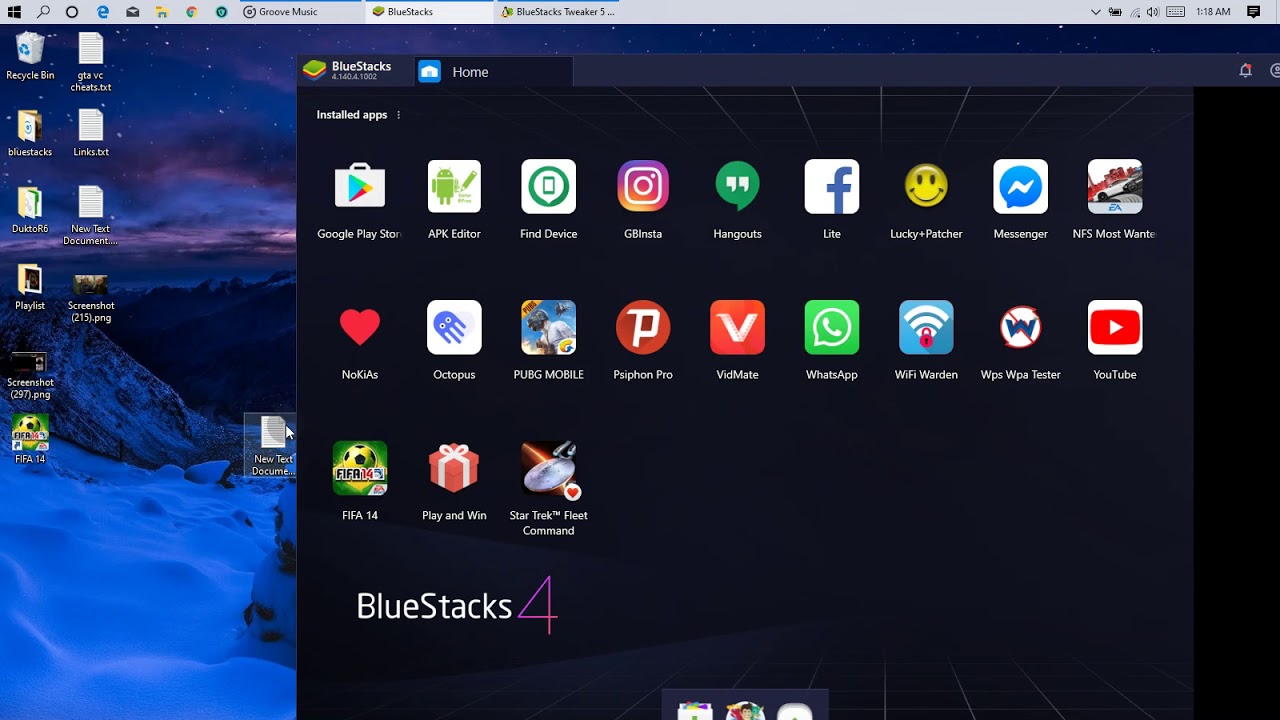Image resolution: width=1280 pixels, height=720 pixels.
Task: Show hidden system tray icons
Action: pos(1096,12)
